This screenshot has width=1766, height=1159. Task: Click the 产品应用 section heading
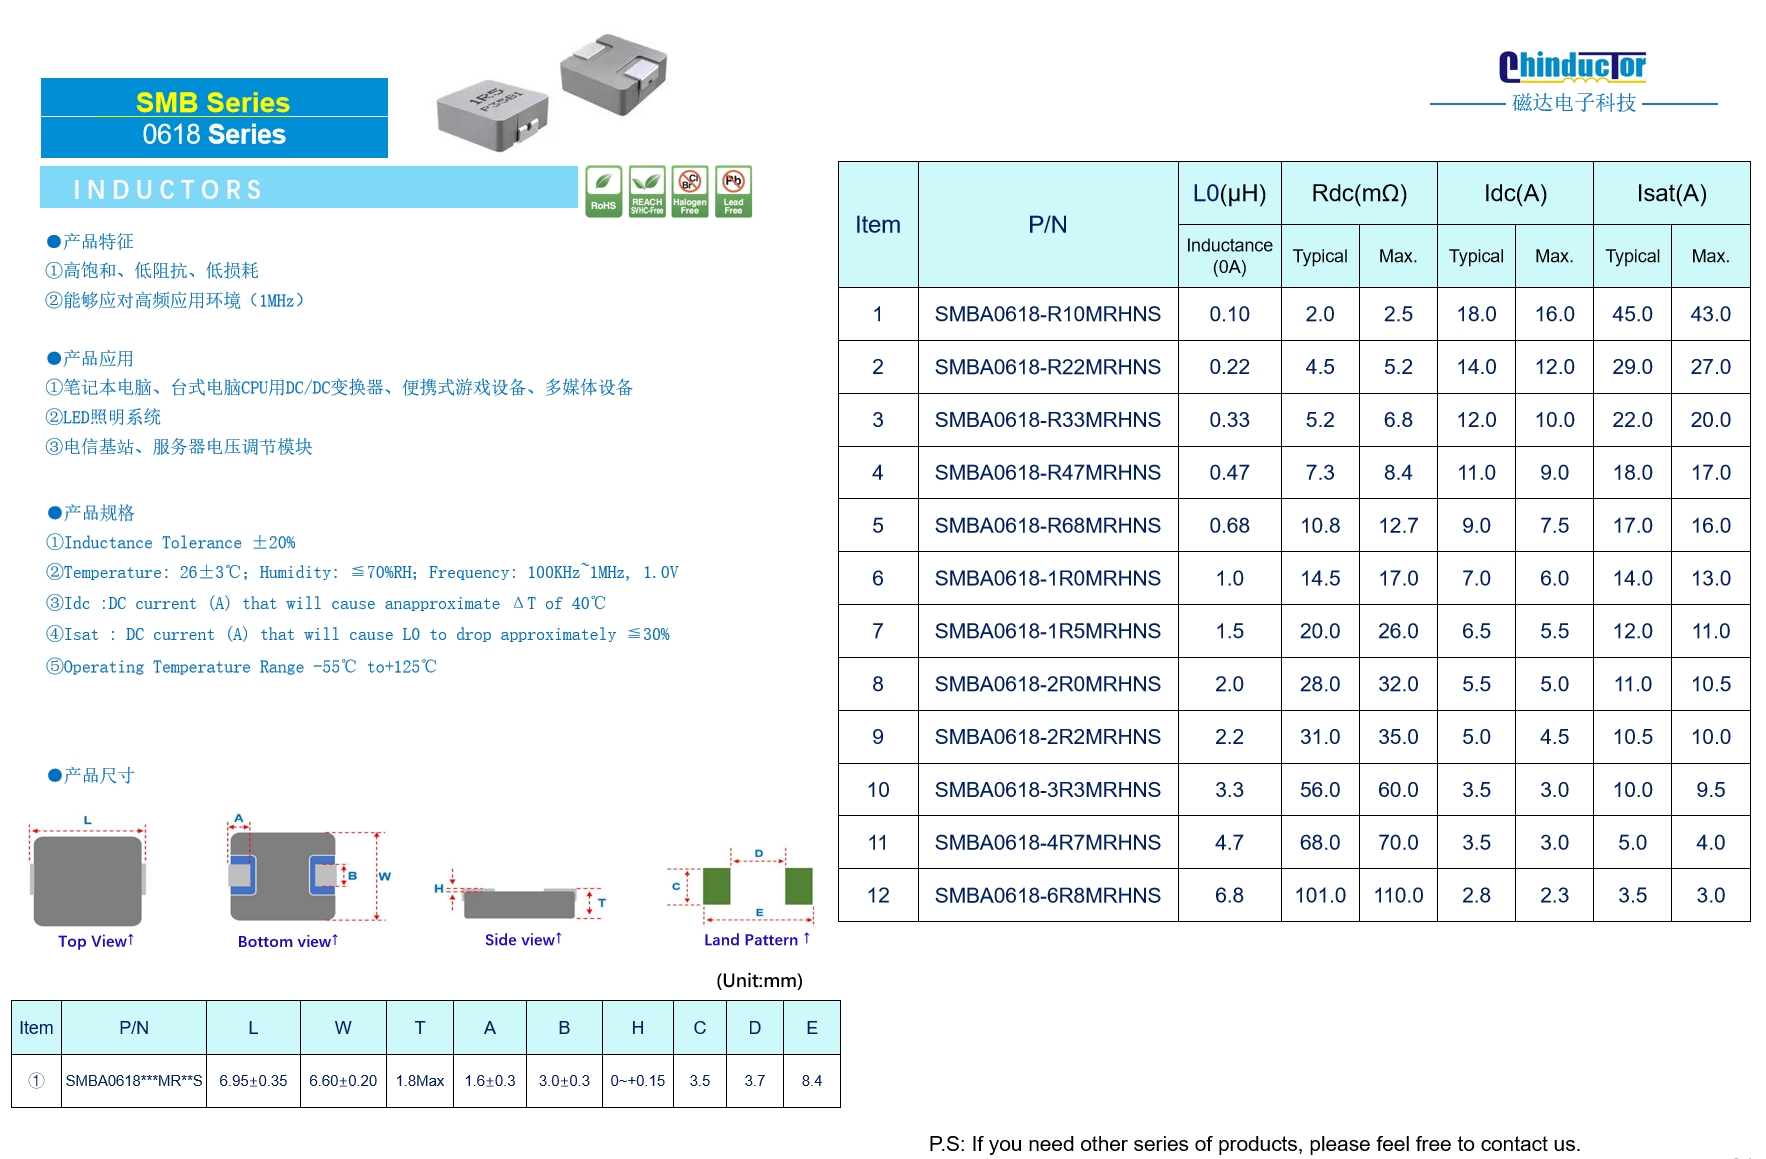(x=90, y=359)
